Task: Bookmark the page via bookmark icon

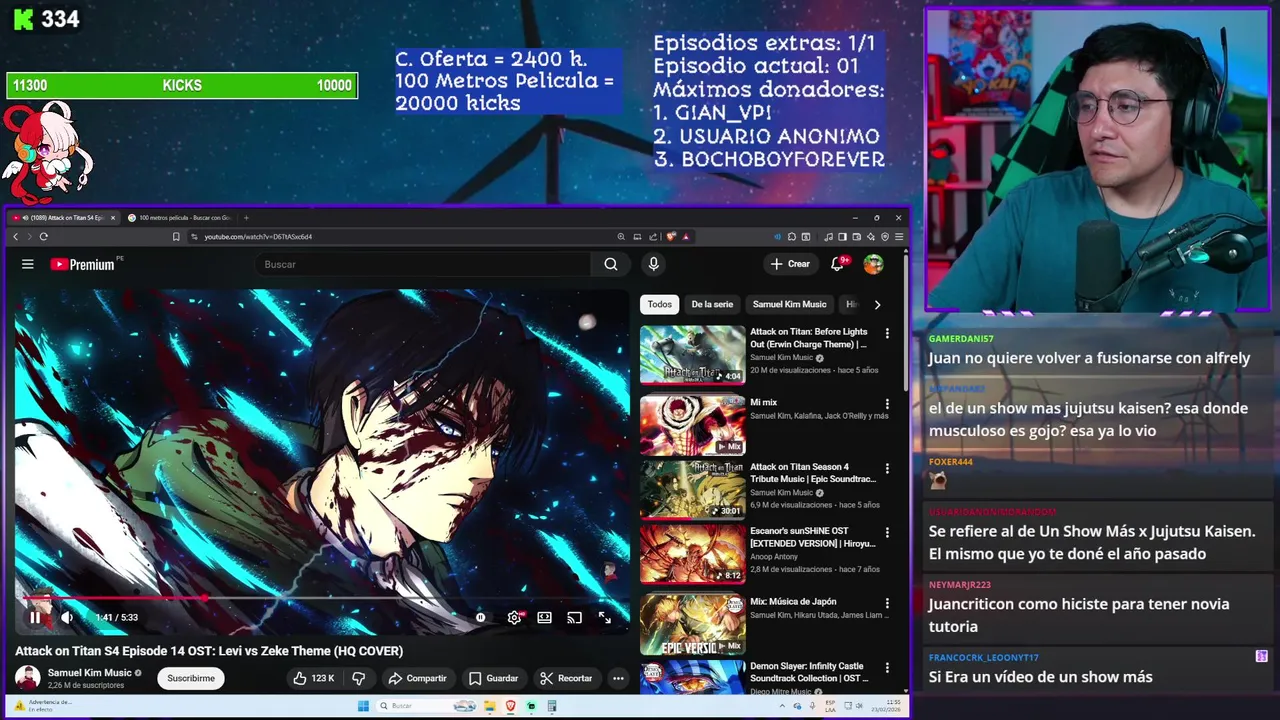Action: (176, 237)
